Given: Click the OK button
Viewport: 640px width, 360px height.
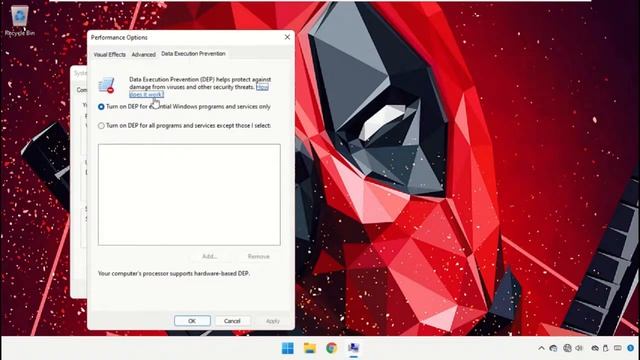Looking at the screenshot, I should click(192, 321).
